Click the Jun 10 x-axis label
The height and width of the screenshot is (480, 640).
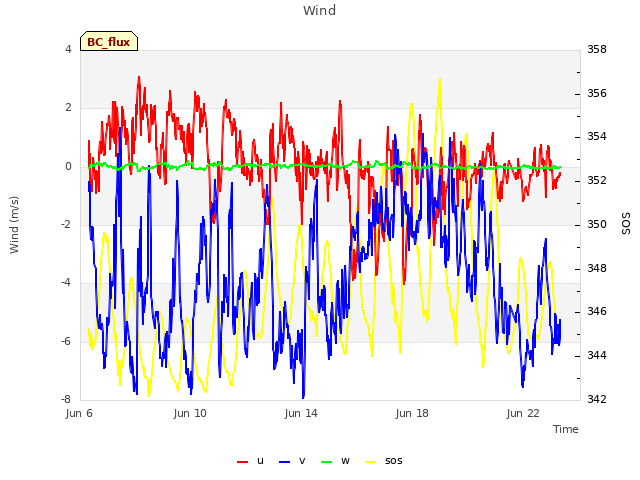(x=190, y=413)
